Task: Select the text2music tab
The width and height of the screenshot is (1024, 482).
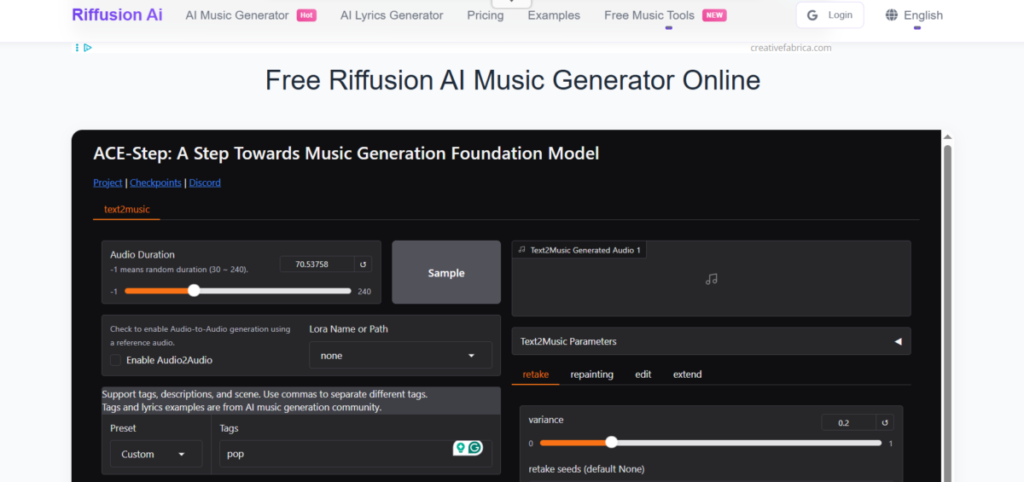Action: tap(127, 210)
